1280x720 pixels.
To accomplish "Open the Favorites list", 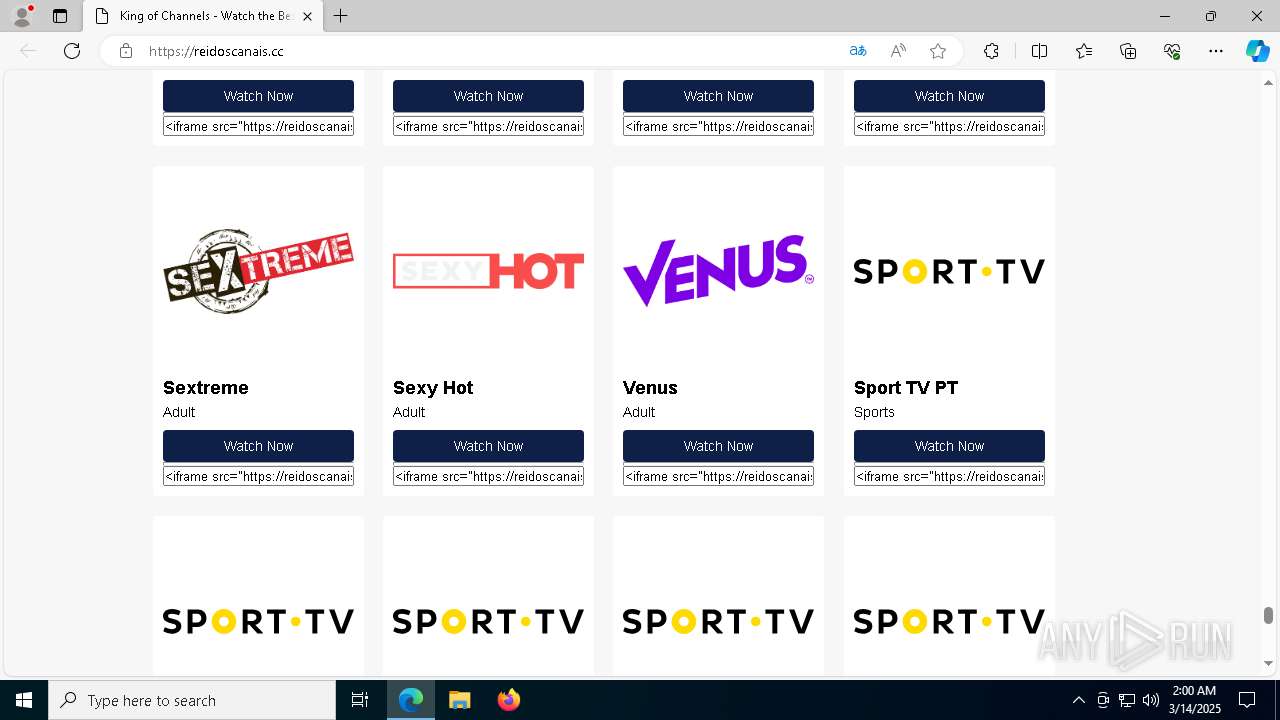I will (1084, 51).
